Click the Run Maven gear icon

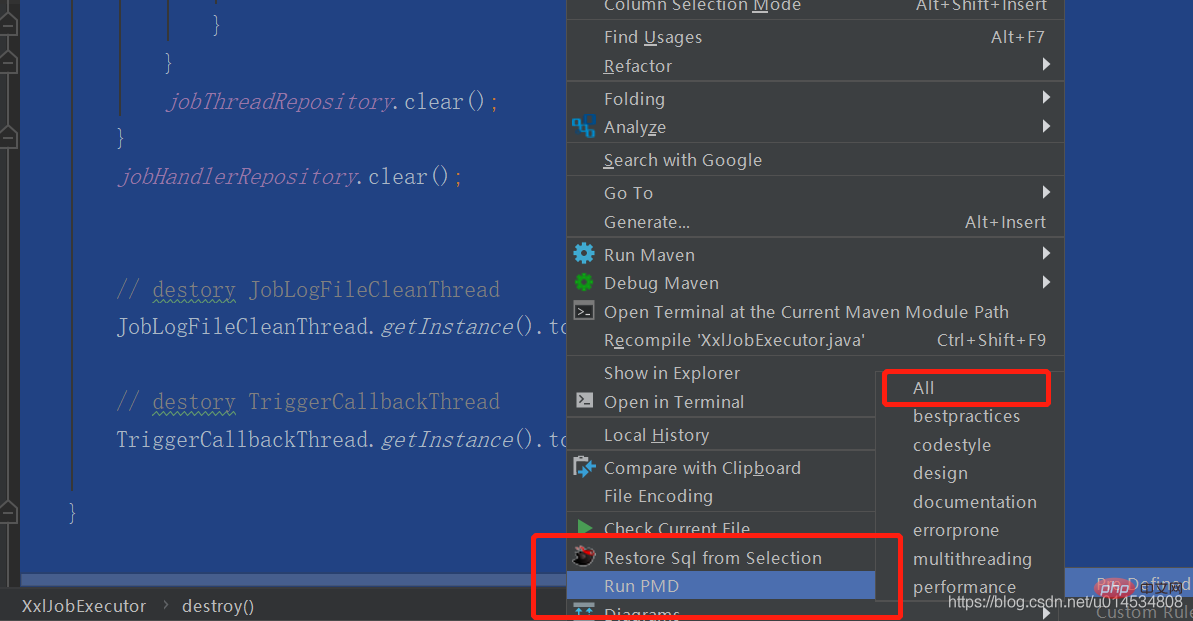(584, 253)
